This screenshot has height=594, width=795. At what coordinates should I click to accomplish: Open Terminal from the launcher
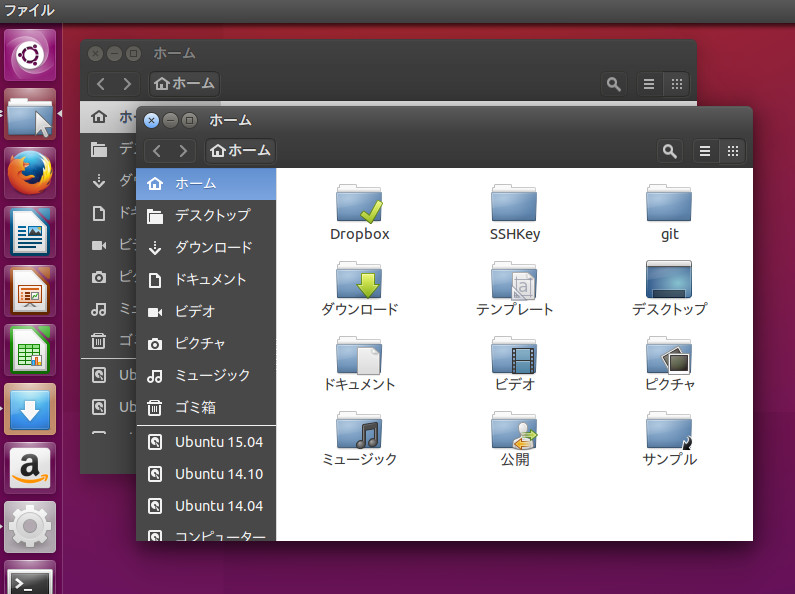(x=30, y=578)
